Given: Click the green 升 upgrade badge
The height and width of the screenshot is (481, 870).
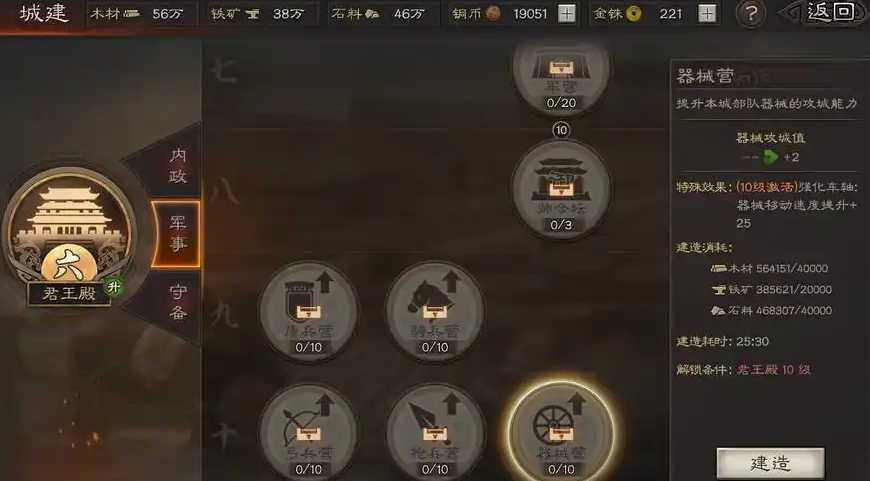Looking at the screenshot, I should [114, 287].
